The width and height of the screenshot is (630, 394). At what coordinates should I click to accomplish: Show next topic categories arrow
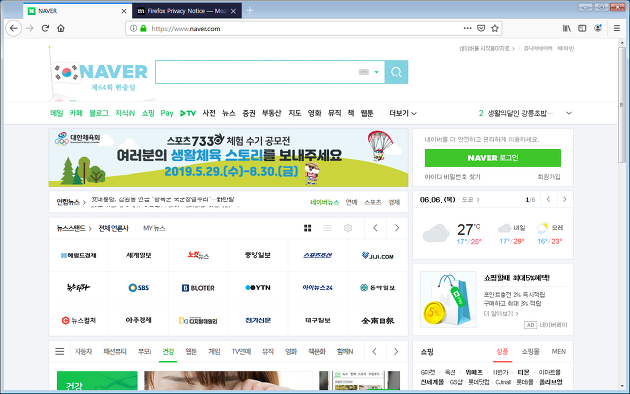(396, 352)
